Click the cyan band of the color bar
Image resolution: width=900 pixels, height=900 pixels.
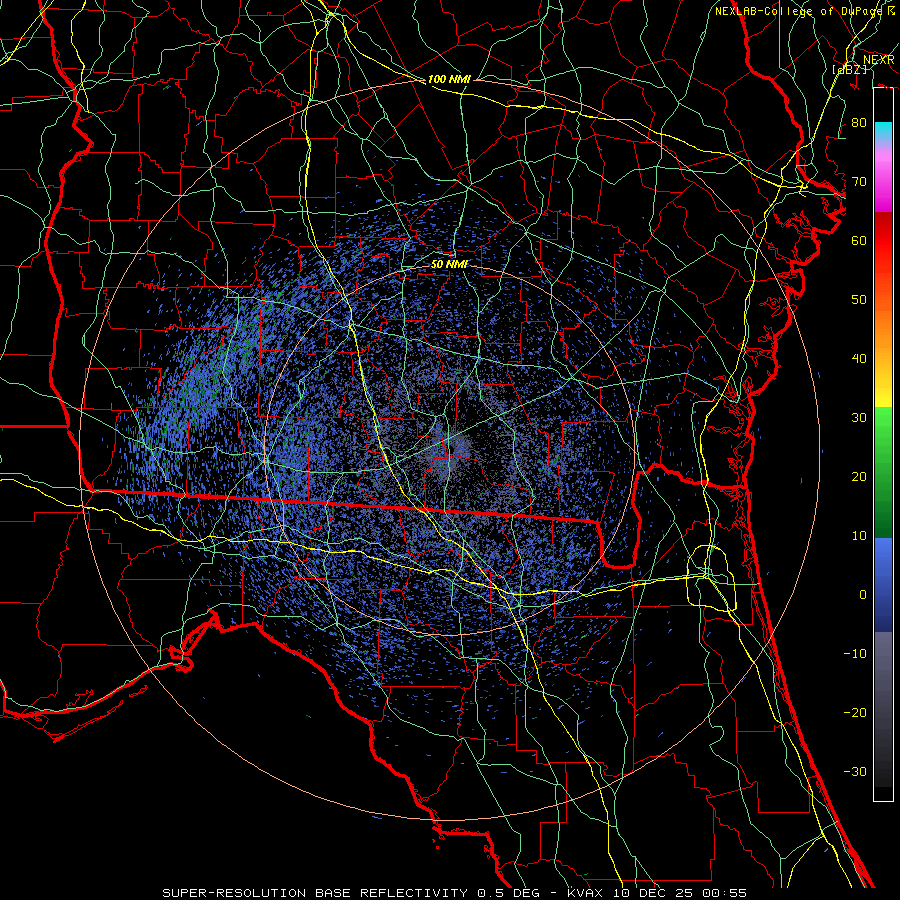(883, 133)
